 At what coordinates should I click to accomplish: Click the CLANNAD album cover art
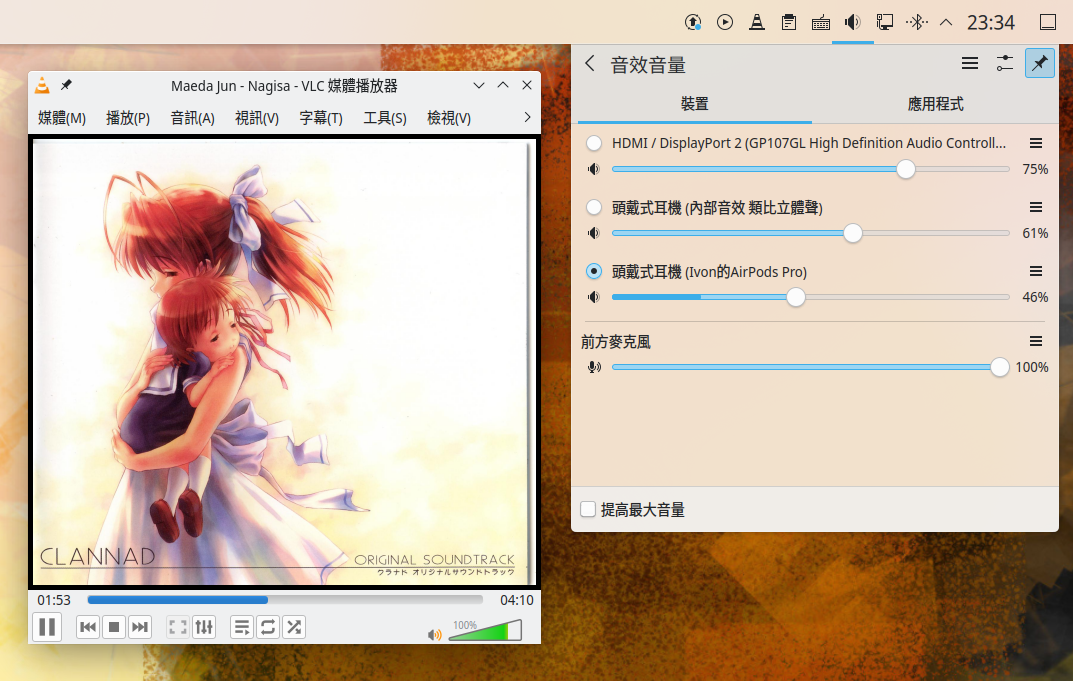point(284,361)
